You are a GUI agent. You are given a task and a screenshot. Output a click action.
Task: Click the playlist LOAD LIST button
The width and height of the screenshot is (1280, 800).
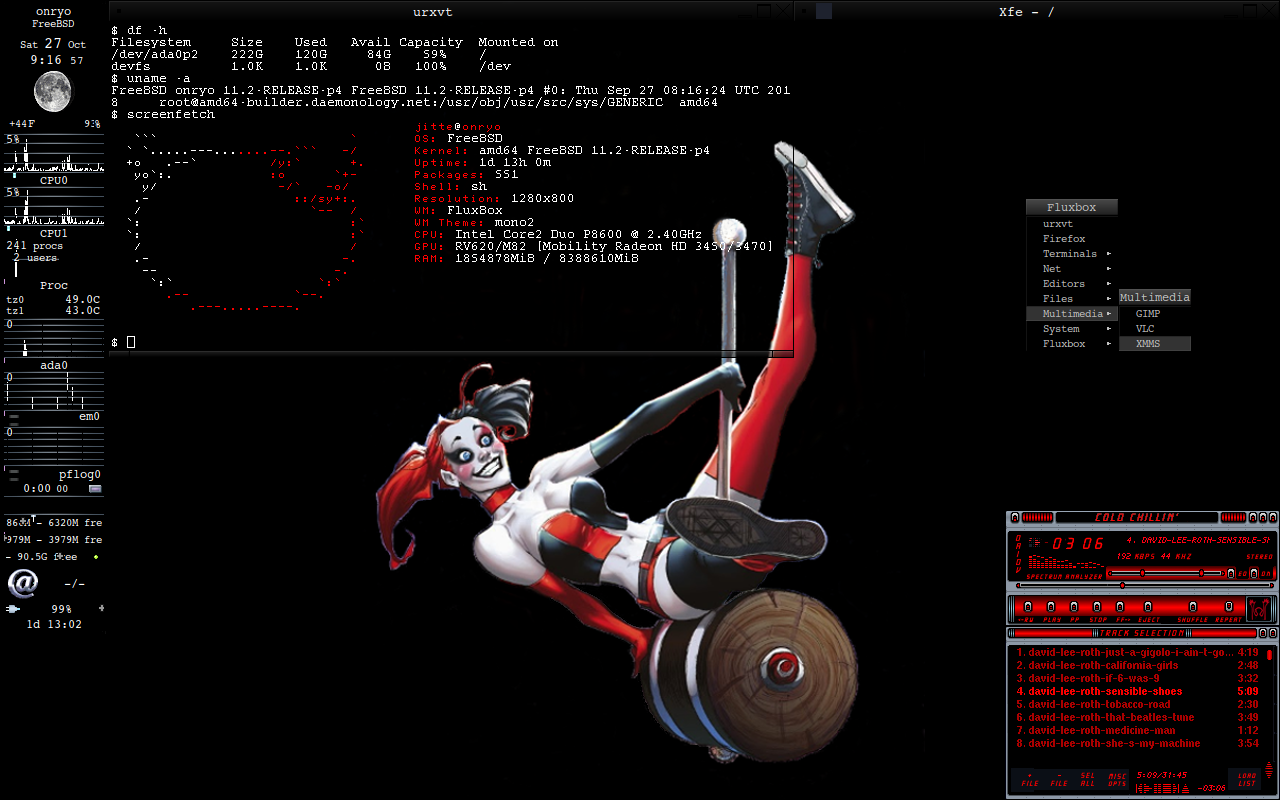tap(1247, 780)
